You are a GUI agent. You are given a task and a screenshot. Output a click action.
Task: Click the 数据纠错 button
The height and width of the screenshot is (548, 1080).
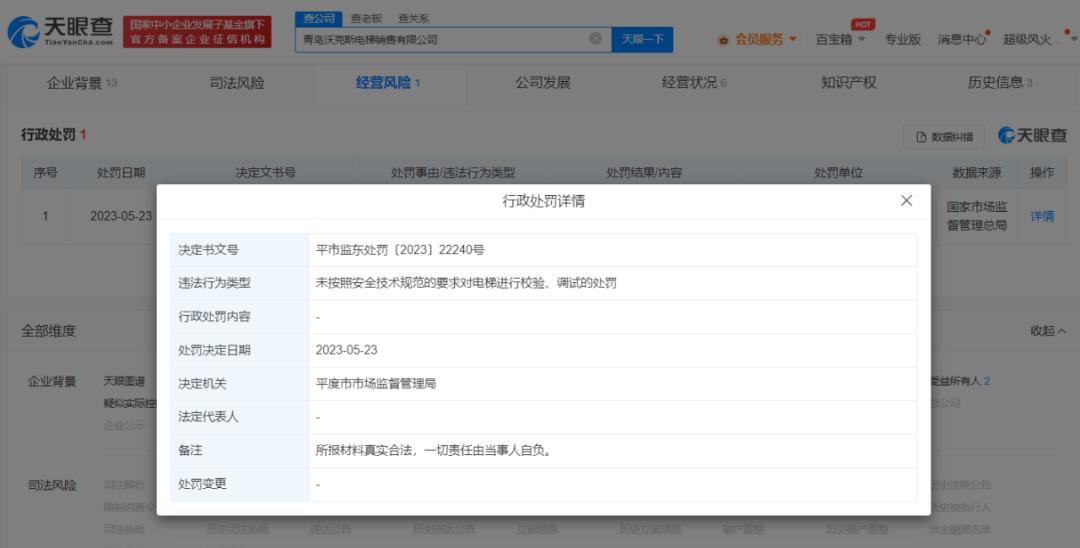point(944,137)
